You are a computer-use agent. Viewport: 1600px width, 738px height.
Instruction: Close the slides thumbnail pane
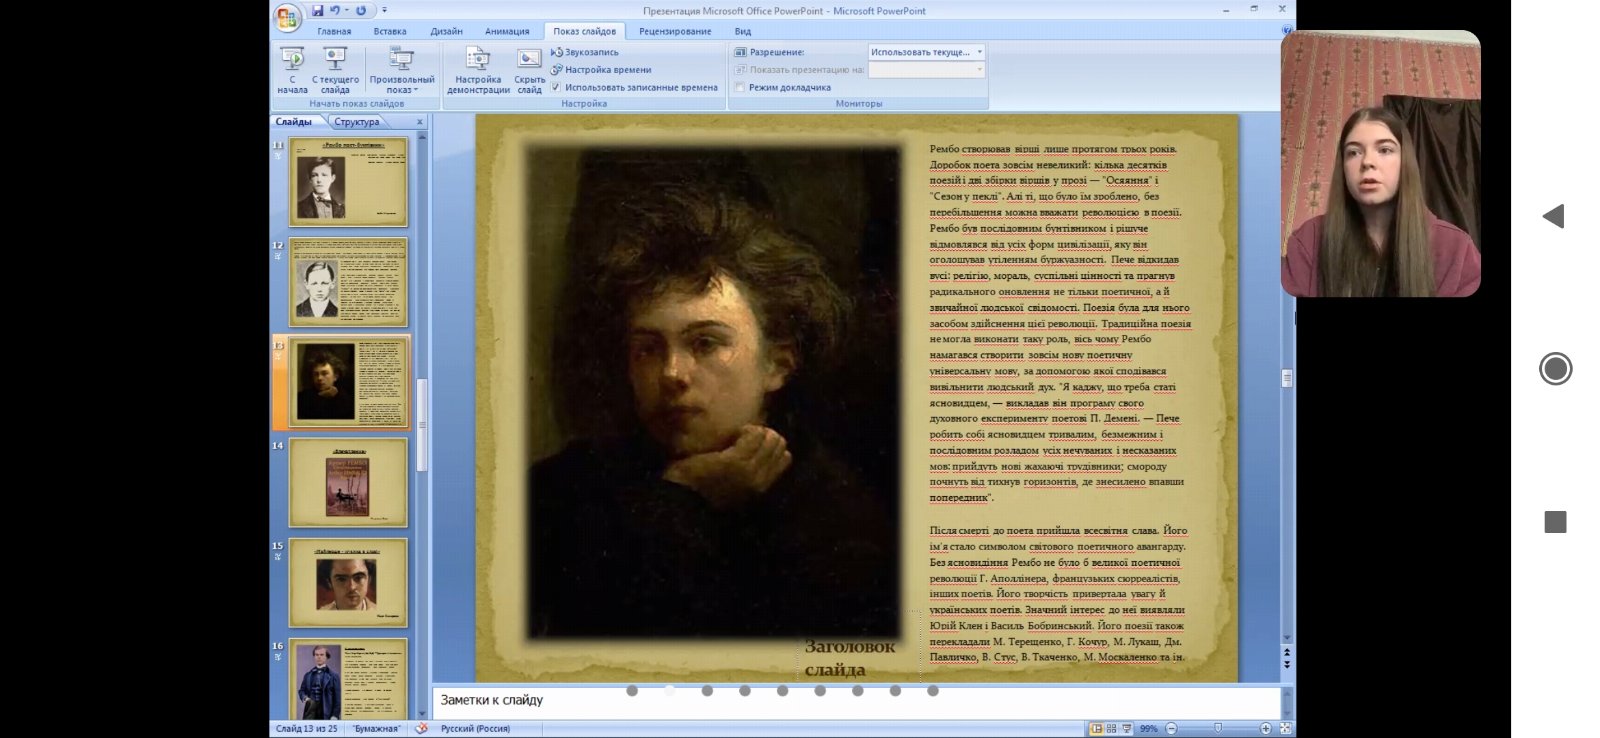click(420, 122)
